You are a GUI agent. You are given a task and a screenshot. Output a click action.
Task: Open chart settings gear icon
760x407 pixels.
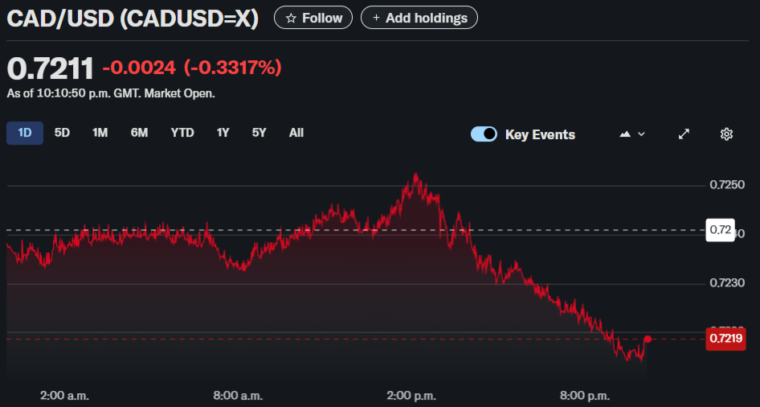click(727, 134)
